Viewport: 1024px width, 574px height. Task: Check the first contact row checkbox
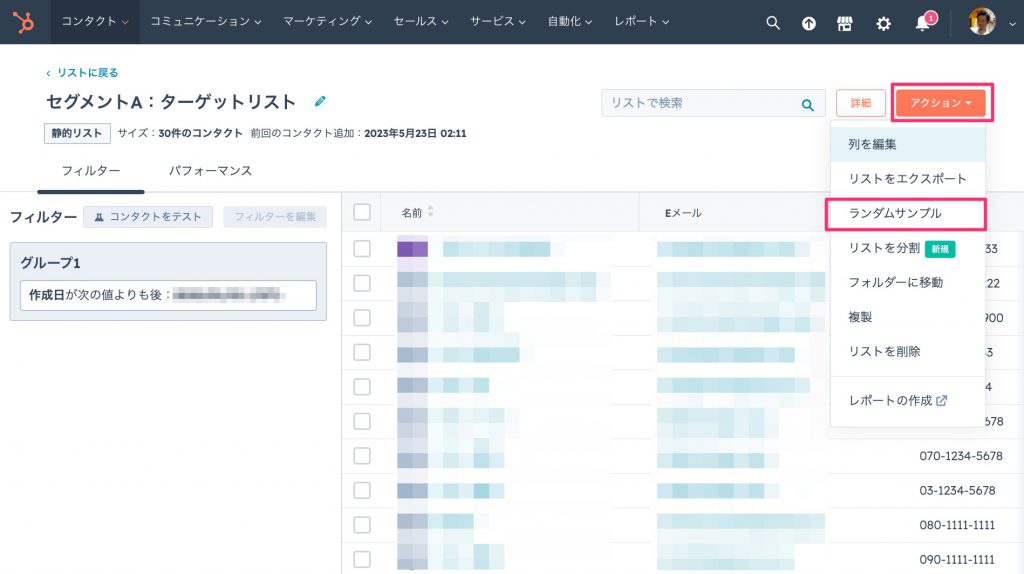pos(362,249)
